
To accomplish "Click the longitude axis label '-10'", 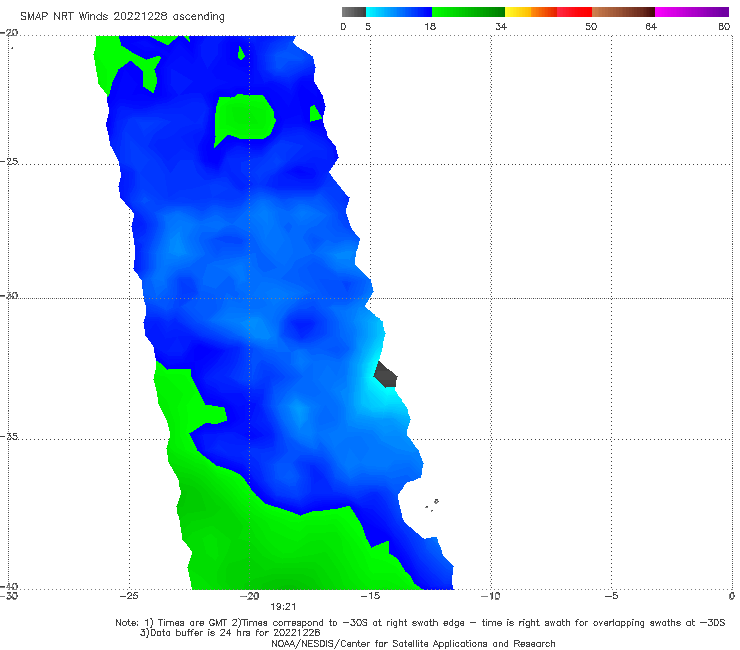I will pyautogui.click(x=490, y=596).
